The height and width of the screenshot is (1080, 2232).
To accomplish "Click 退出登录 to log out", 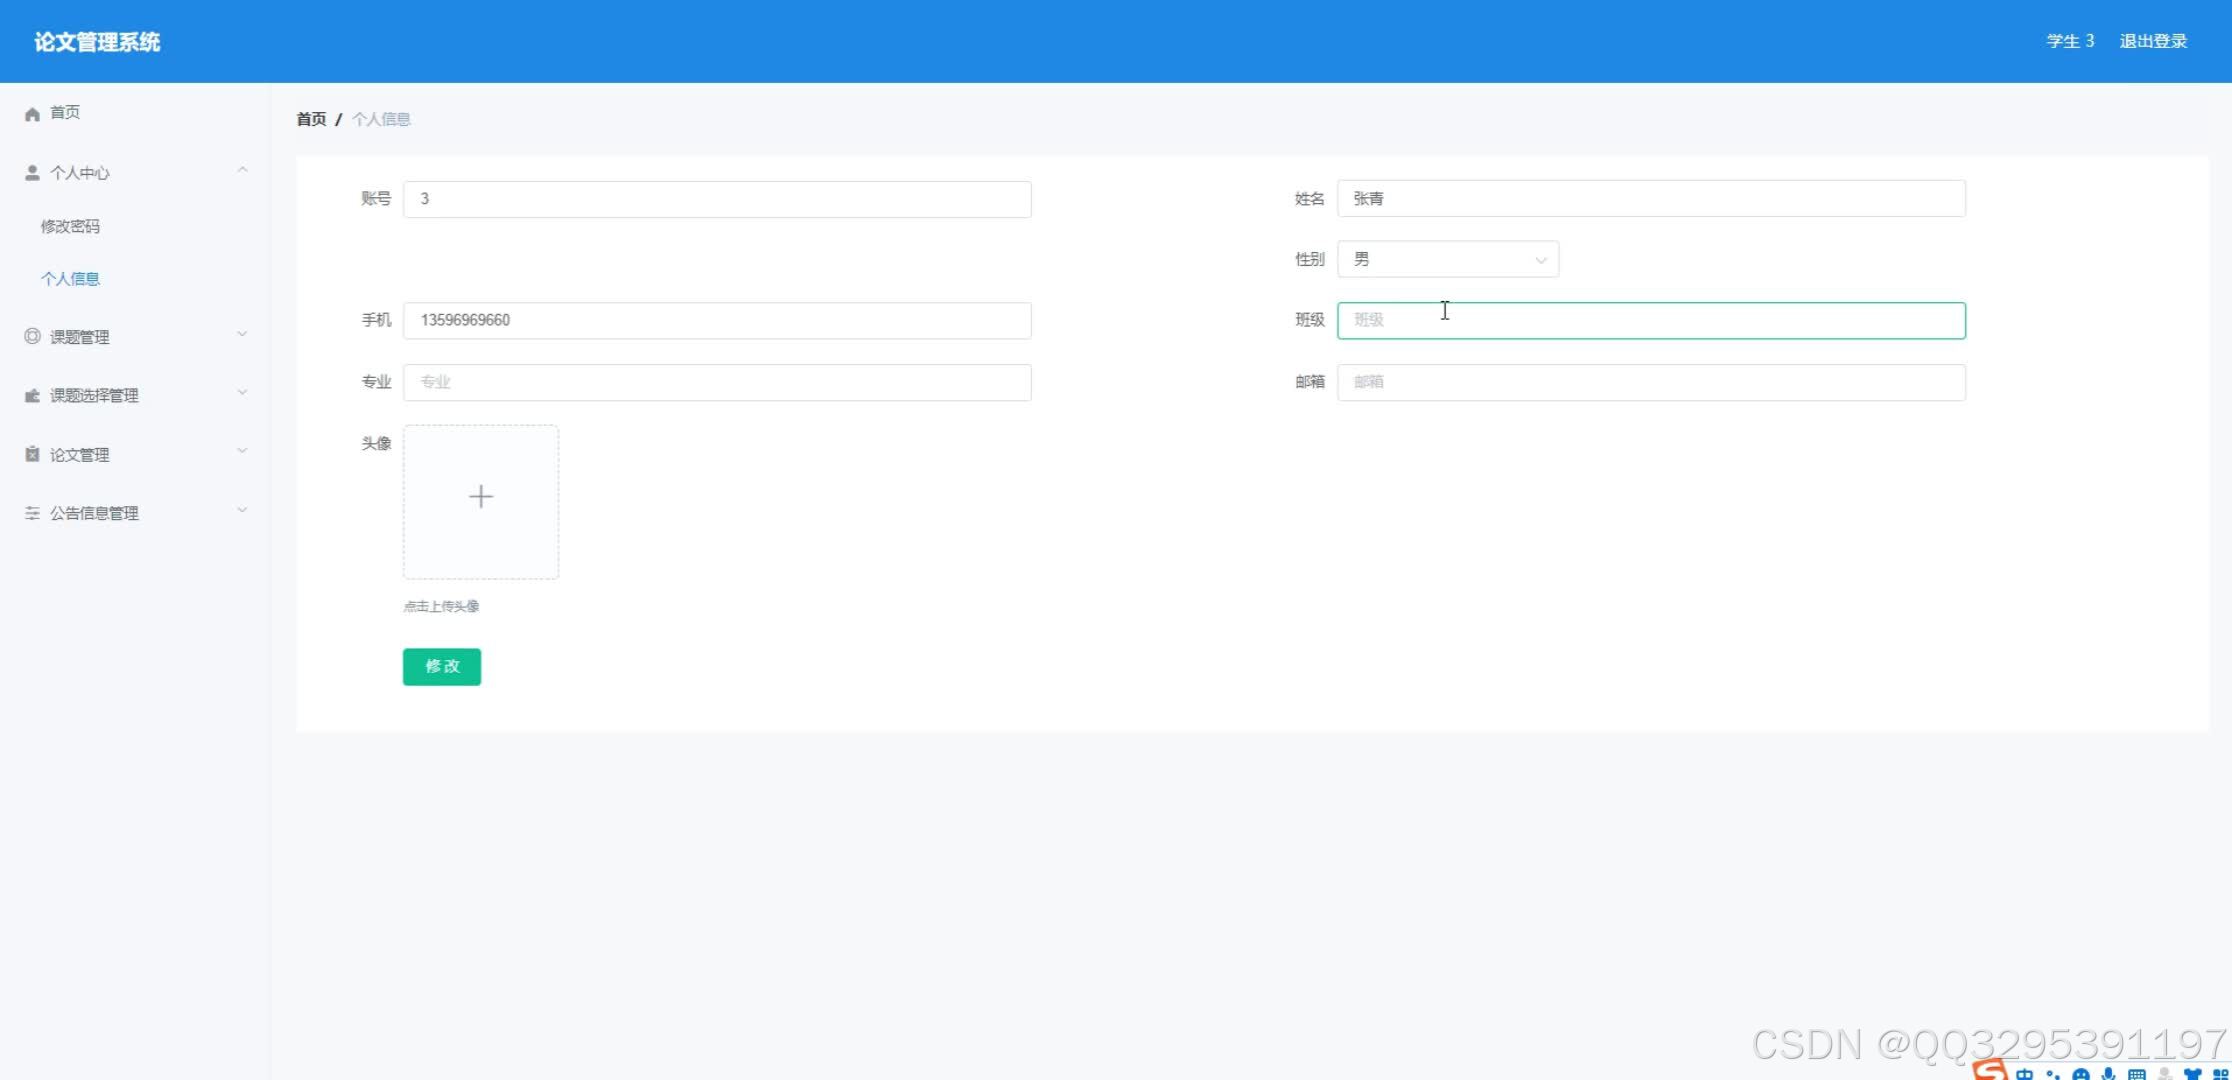I will 2153,42.
